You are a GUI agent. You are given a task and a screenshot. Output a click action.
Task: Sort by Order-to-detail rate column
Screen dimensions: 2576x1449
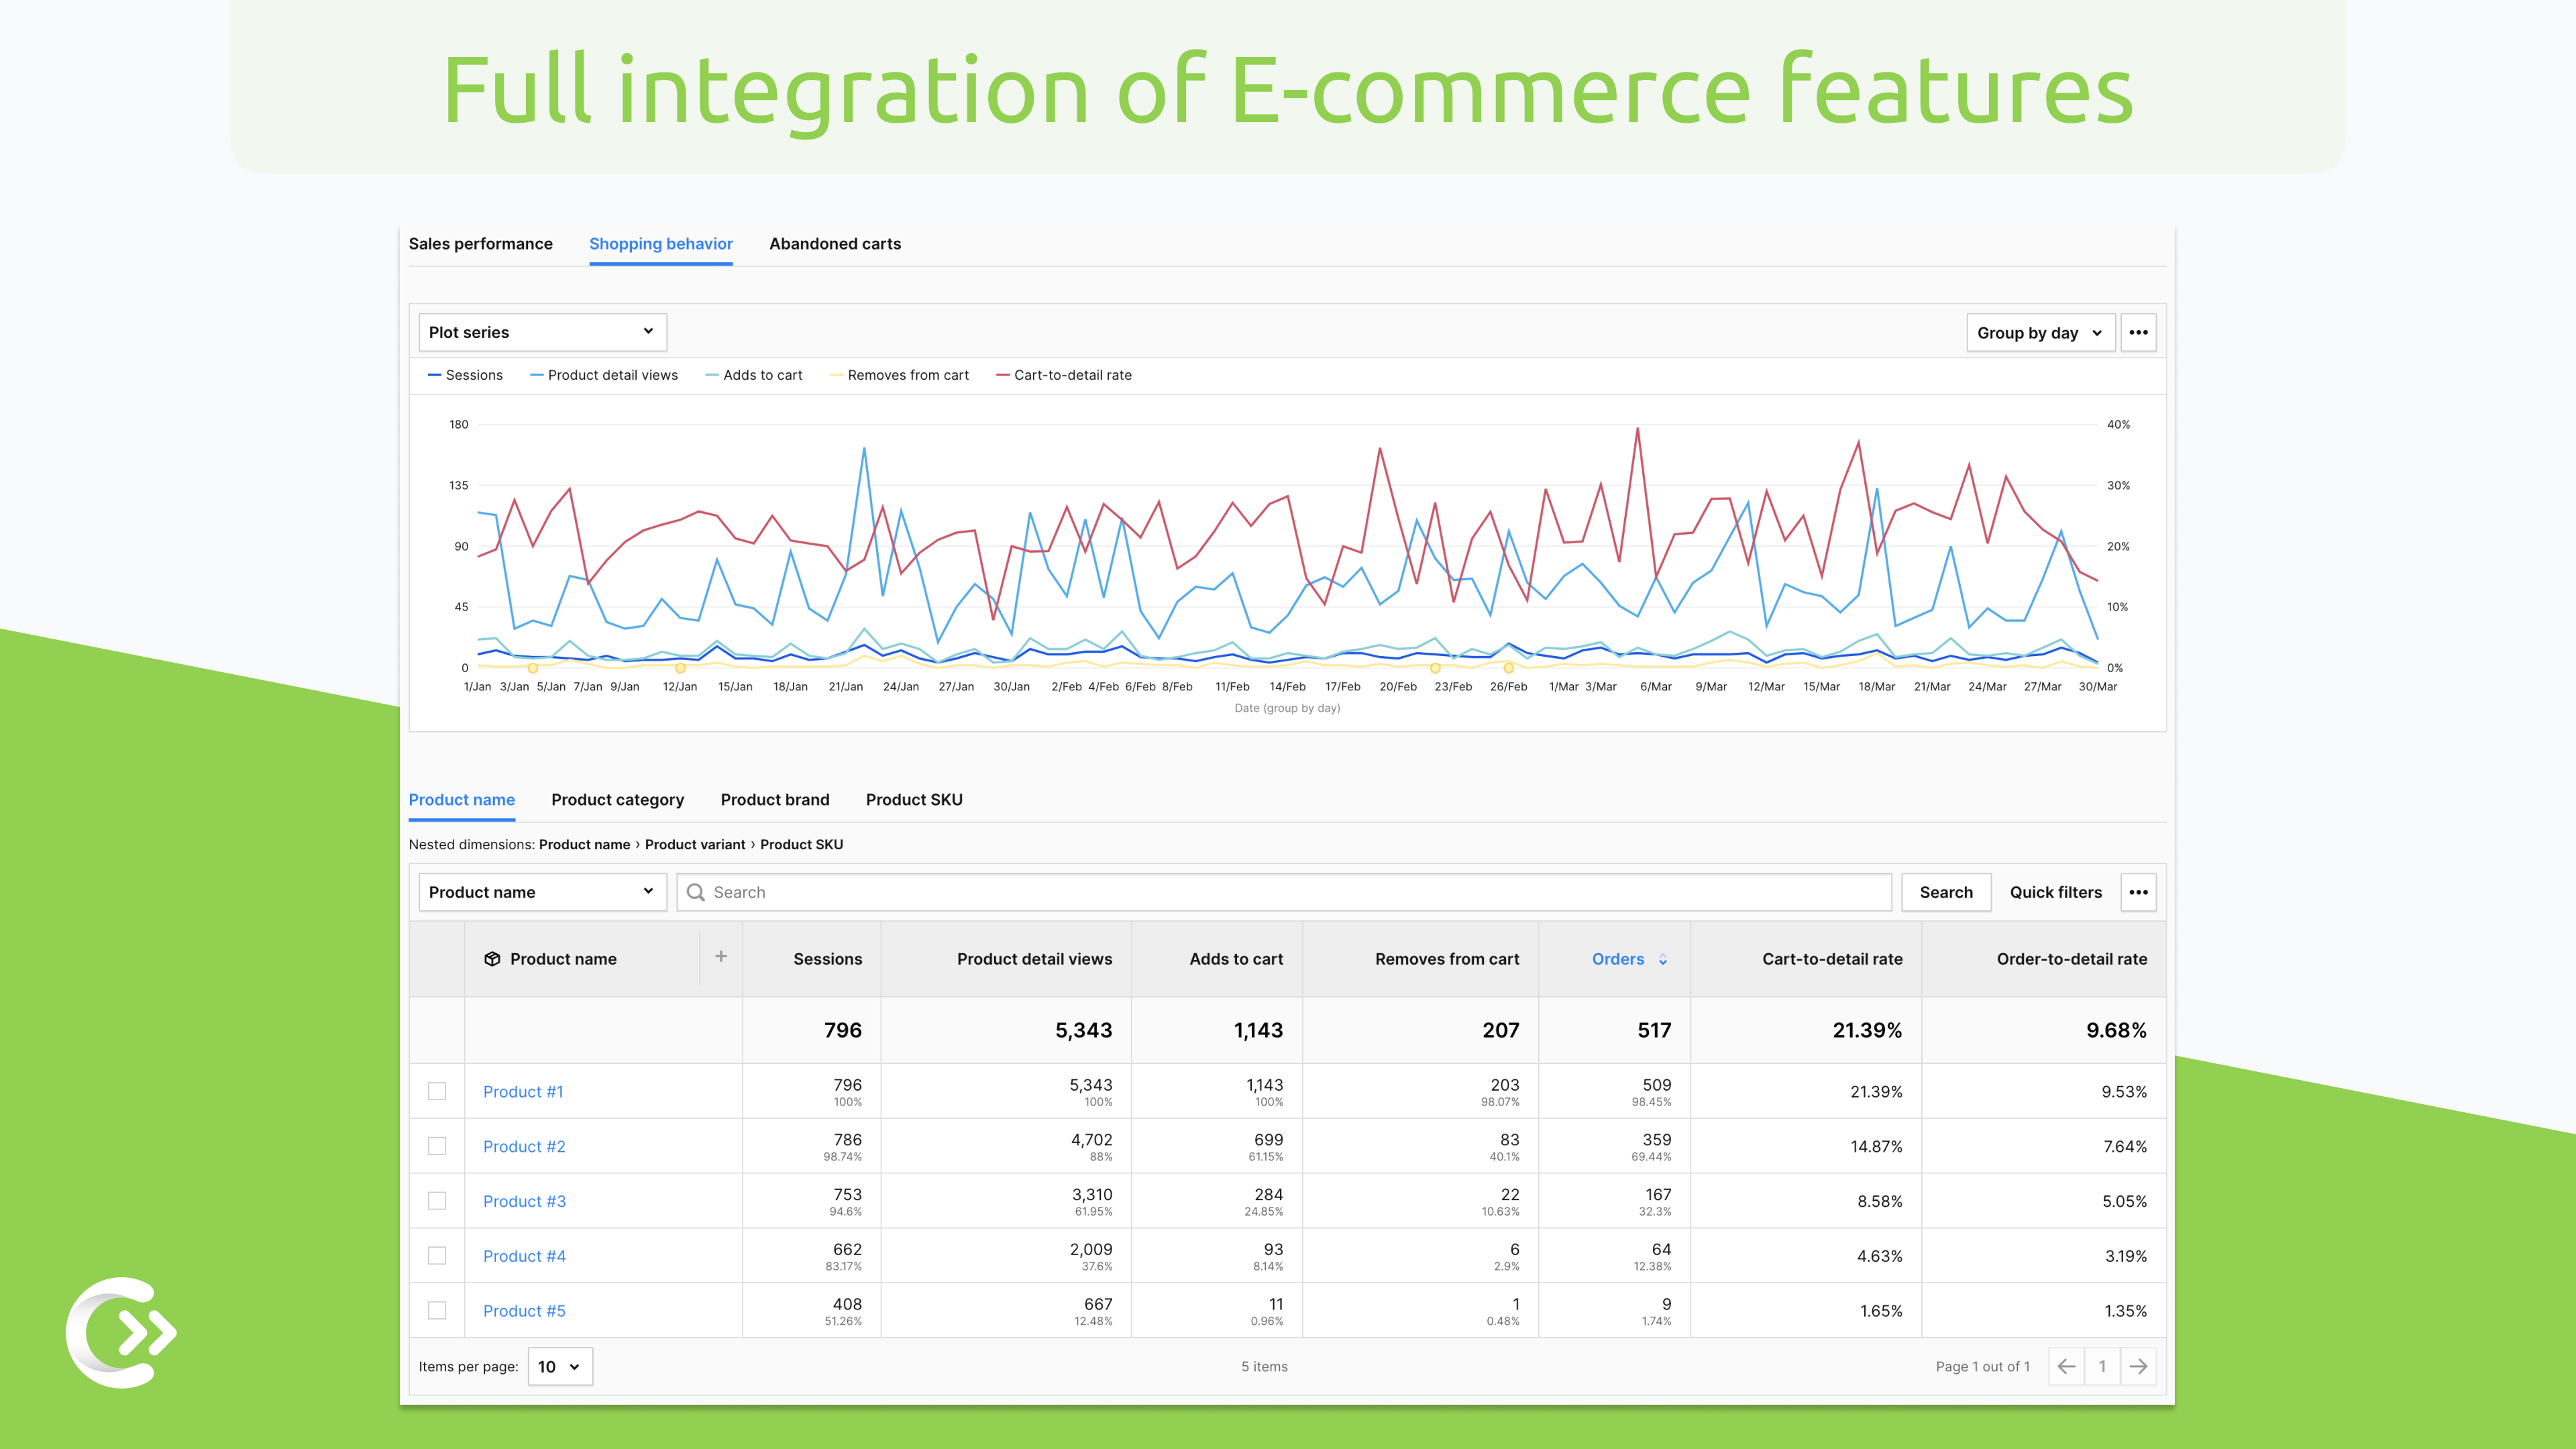(2072, 959)
